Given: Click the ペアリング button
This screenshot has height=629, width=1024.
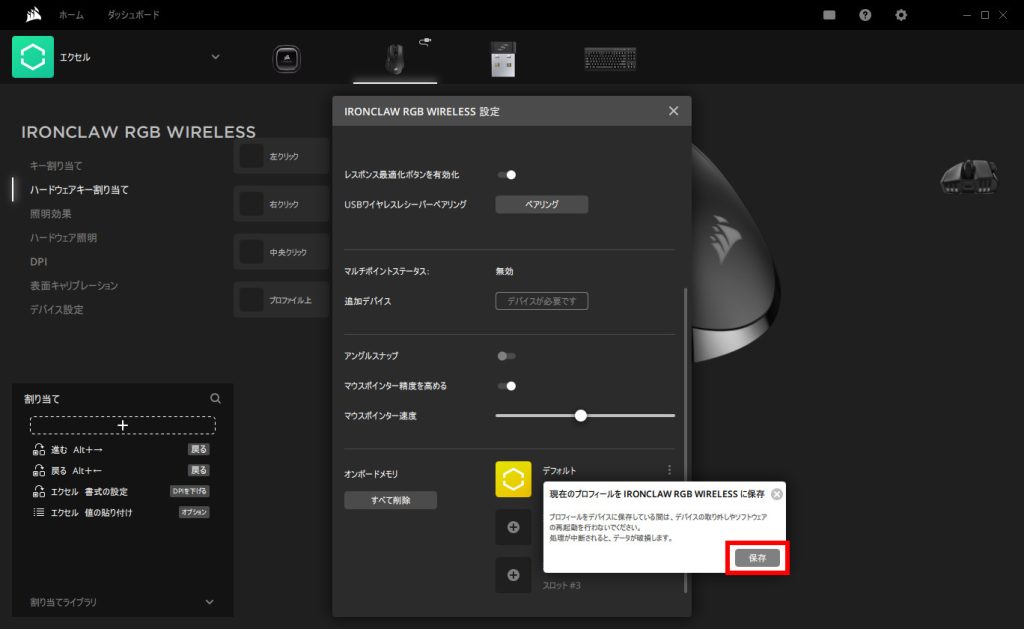Looking at the screenshot, I should click(x=541, y=204).
